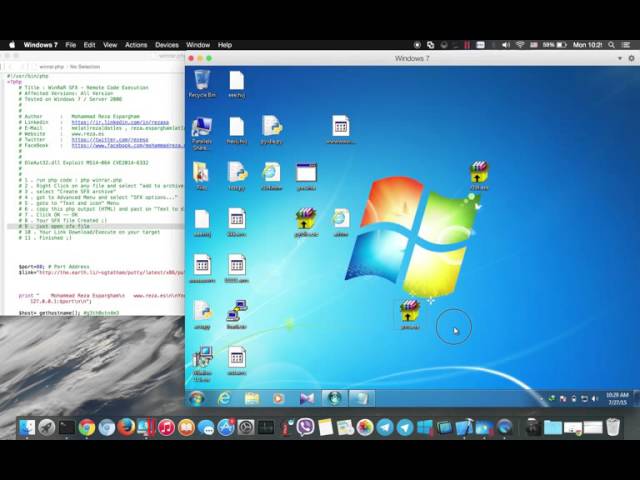
Task: Click '# Title : WinRAR SFX' comment line
Action: [83, 87]
